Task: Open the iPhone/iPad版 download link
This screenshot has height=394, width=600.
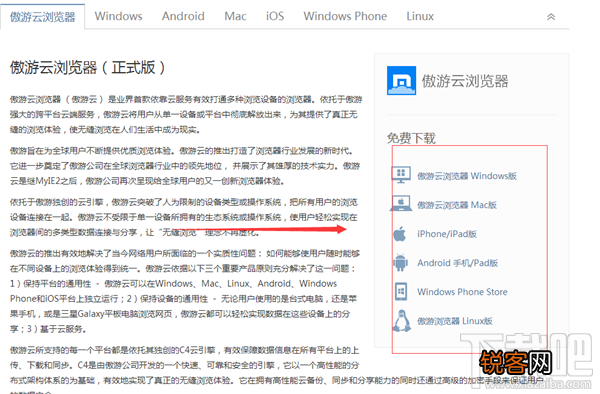Action: (x=447, y=234)
